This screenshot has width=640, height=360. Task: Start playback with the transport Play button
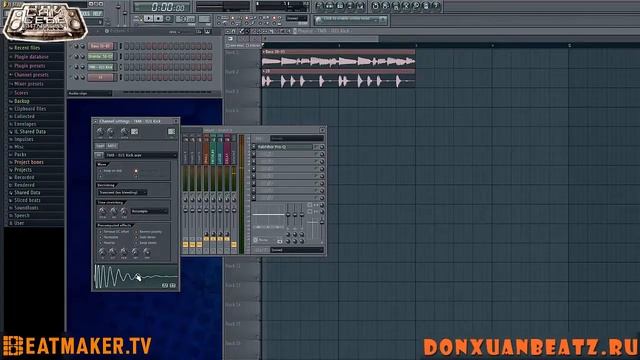coord(149,19)
